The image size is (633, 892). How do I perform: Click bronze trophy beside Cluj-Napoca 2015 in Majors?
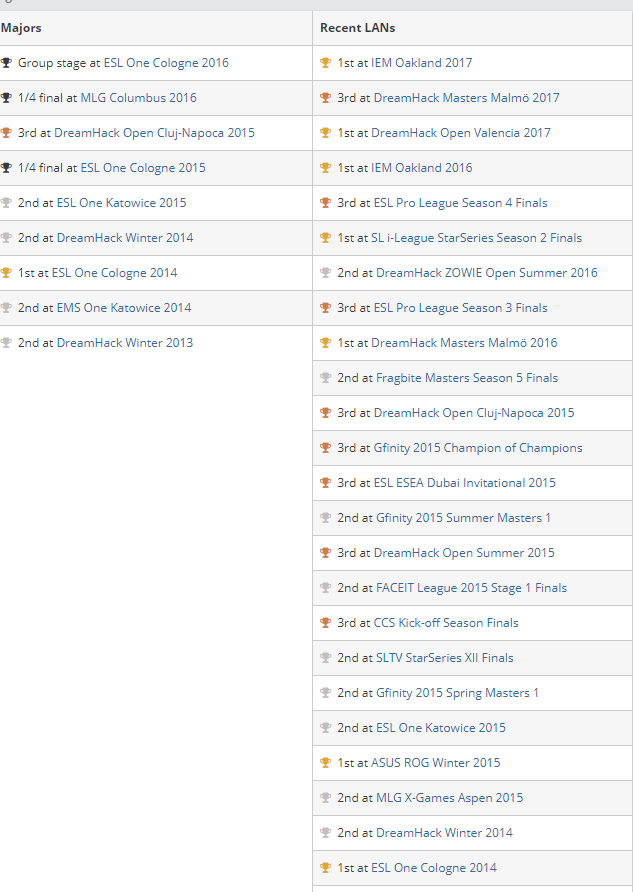point(6,133)
